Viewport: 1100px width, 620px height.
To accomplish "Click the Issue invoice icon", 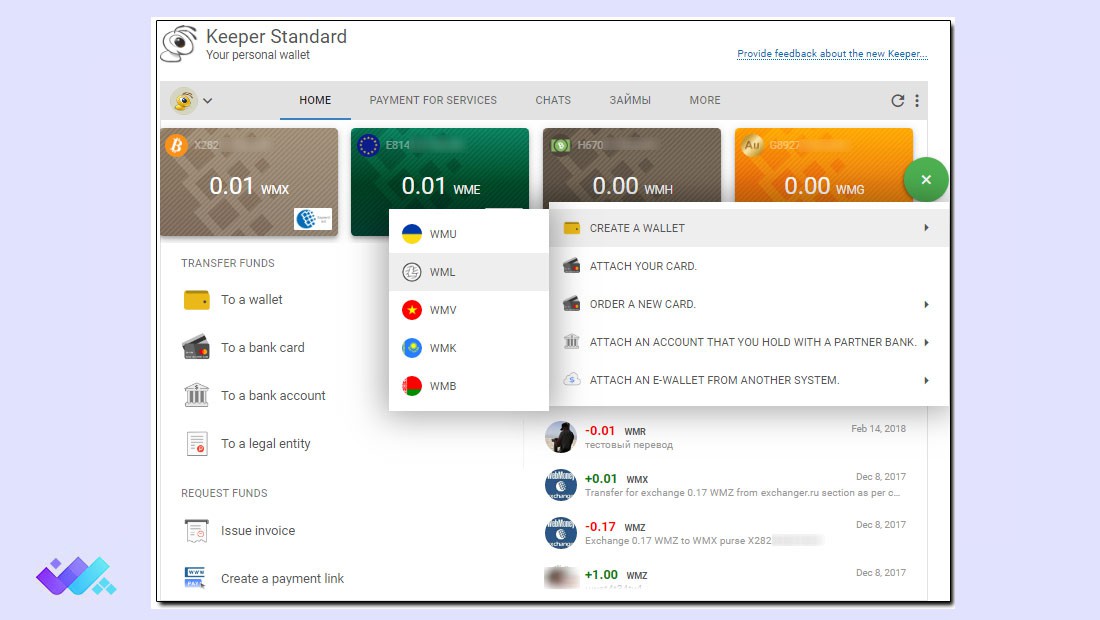I will pyautogui.click(x=196, y=531).
